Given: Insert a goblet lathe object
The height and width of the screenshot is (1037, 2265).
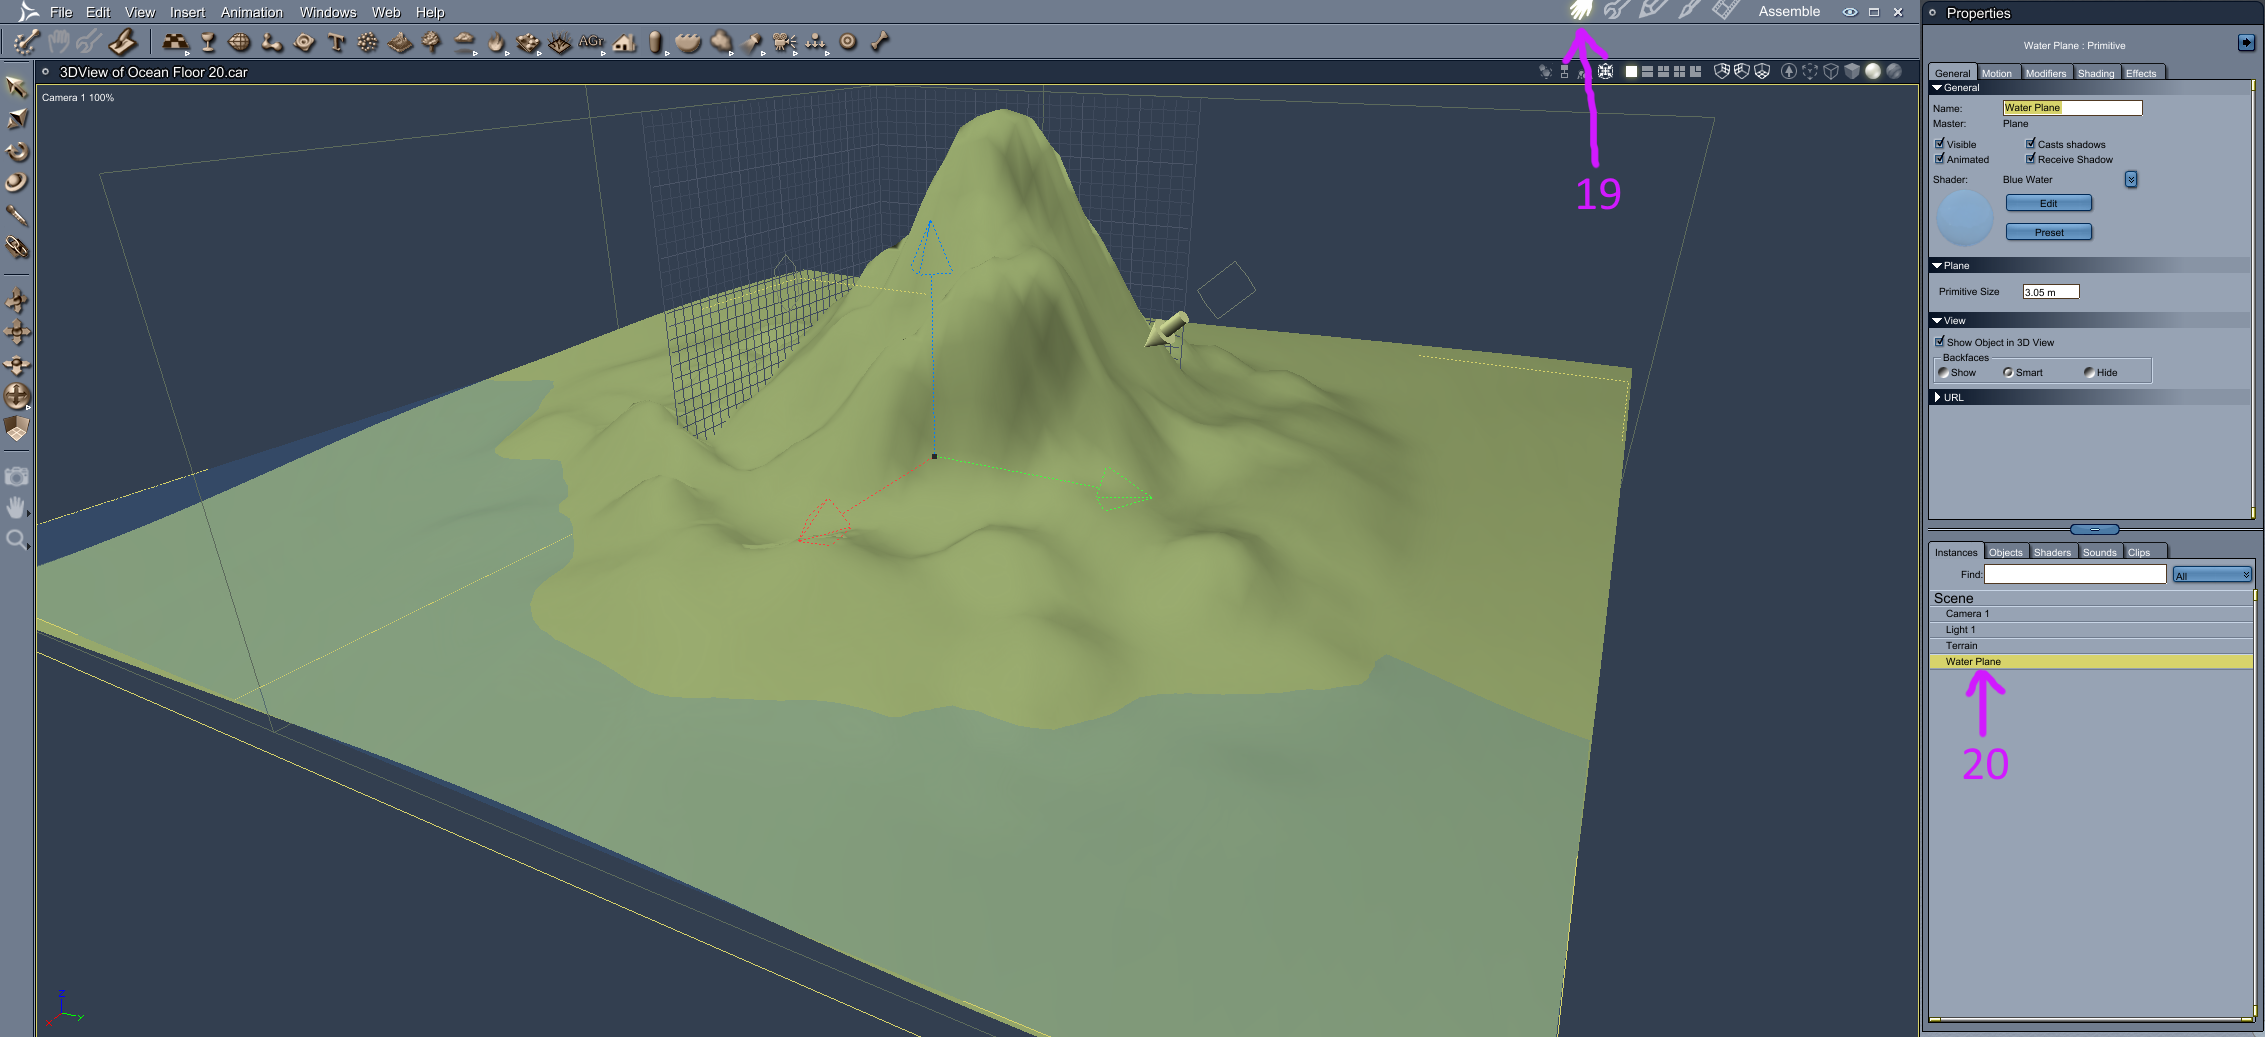Looking at the screenshot, I should pyautogui.click(x=208, y=42).
